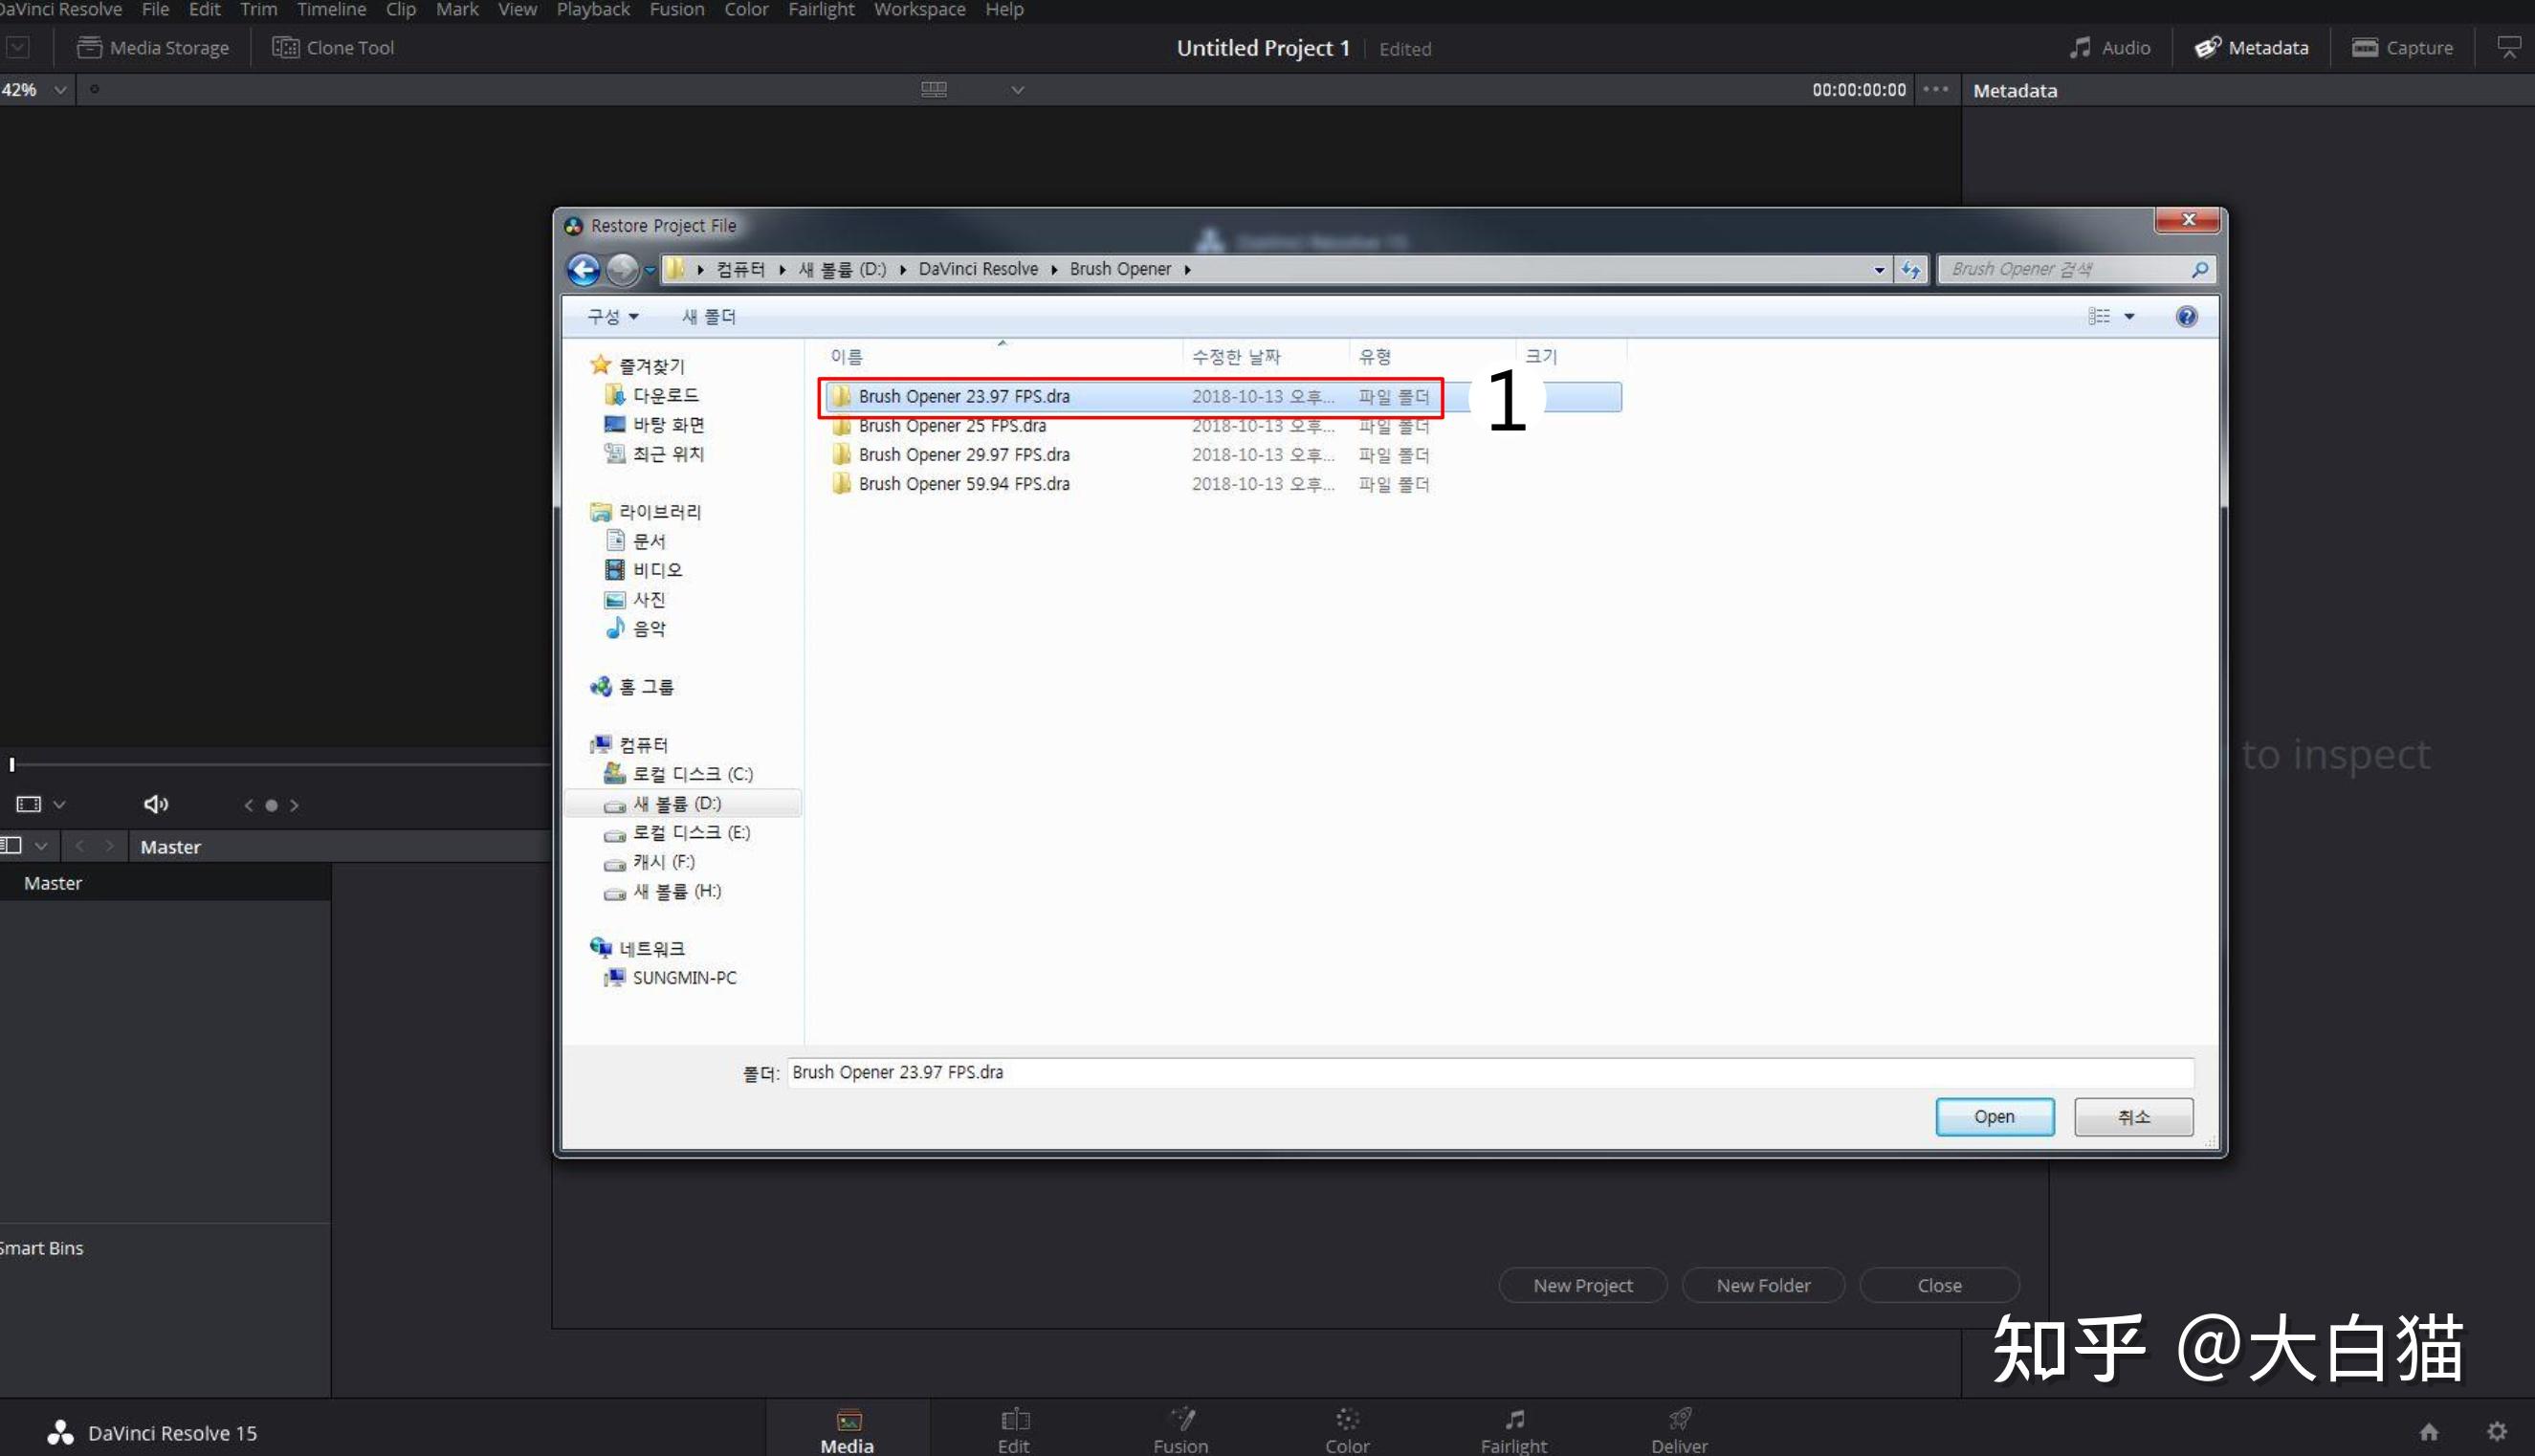This screenshot has width=2535, height=1456.
Task: Click the Open button in dialog
Action: coord(1994,1117)
